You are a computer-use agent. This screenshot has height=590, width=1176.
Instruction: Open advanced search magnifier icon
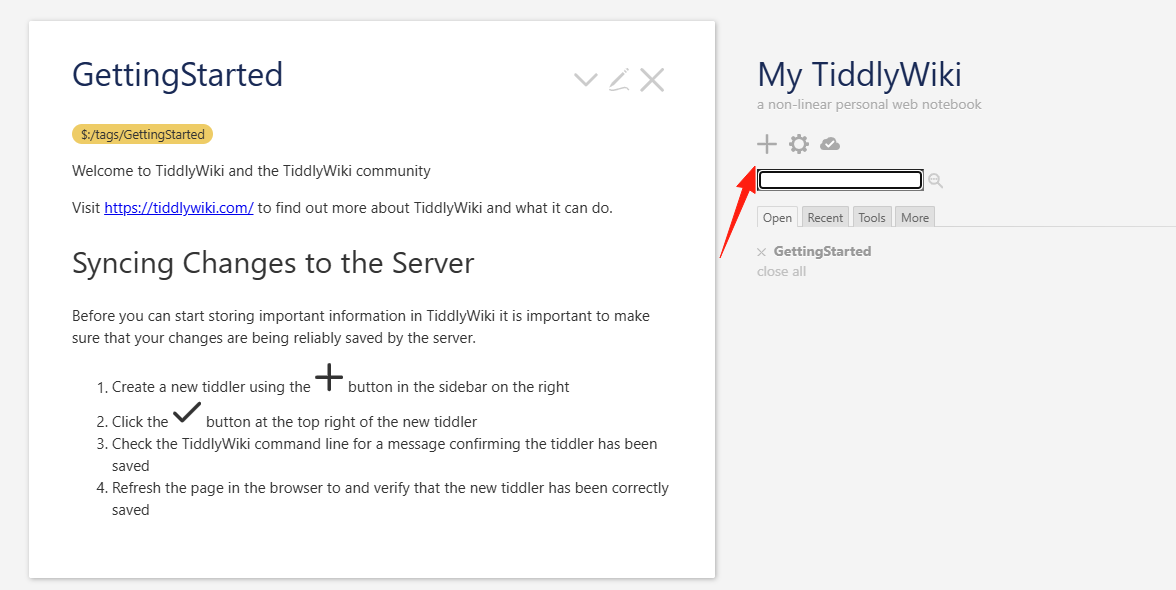click(935, 180)
